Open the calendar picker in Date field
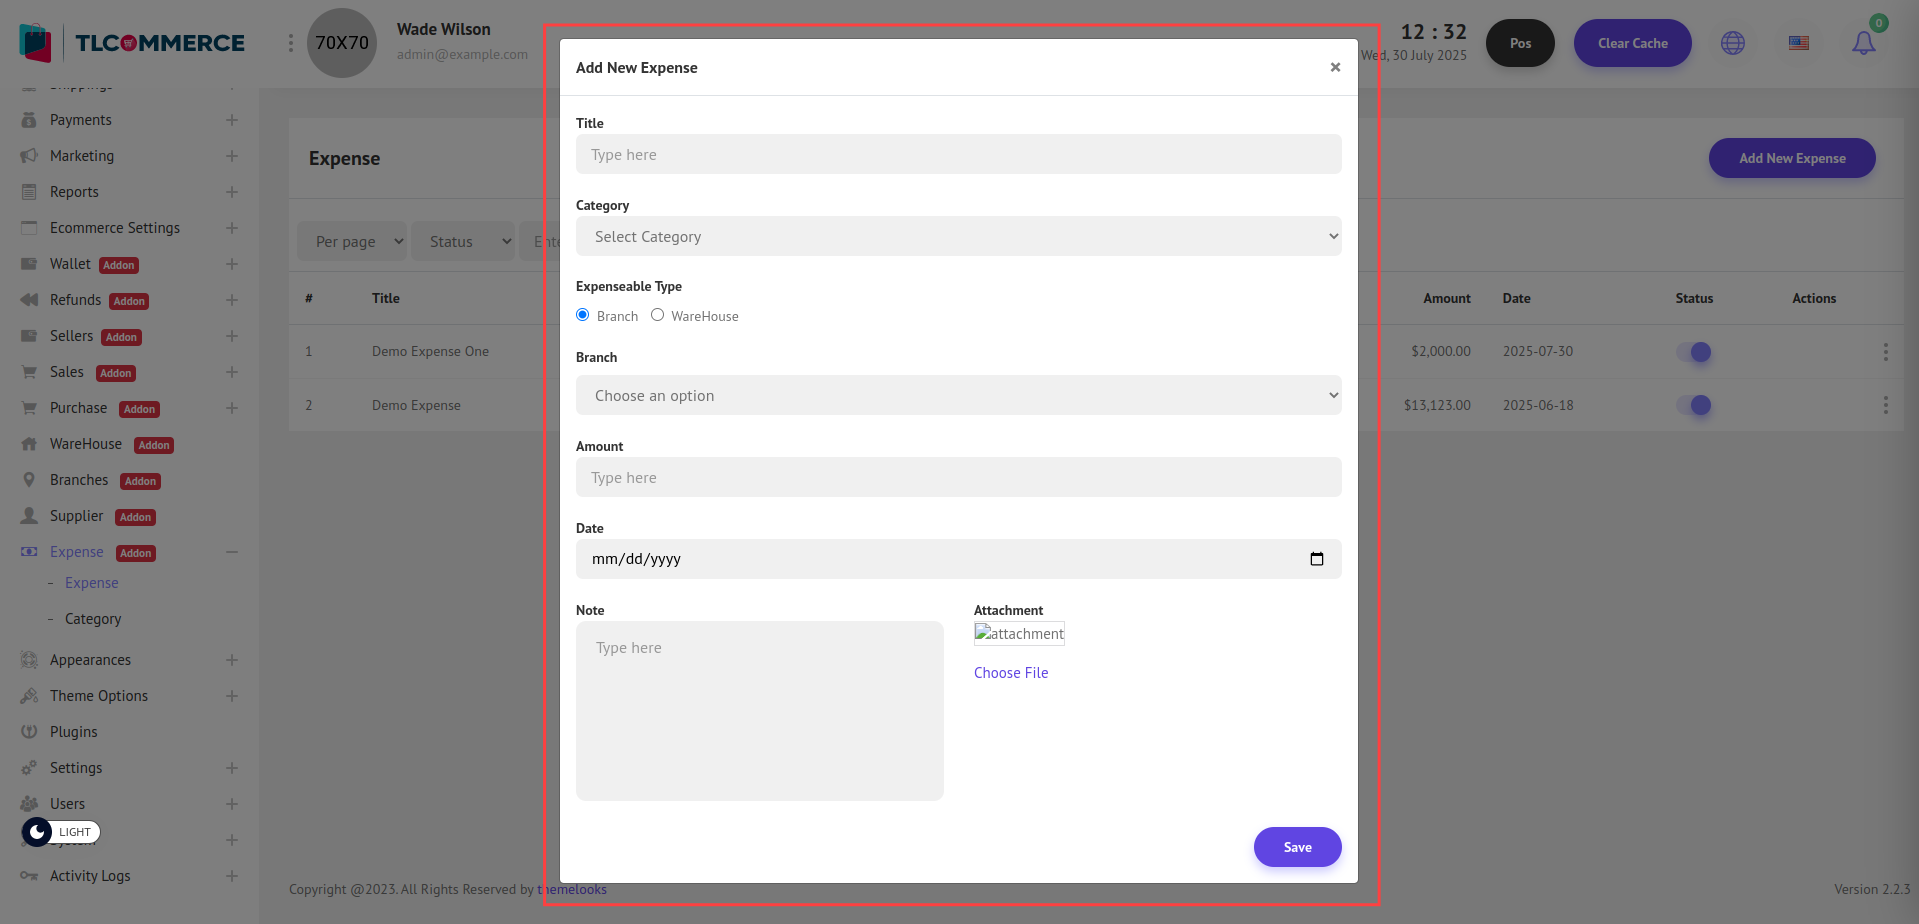 pyautogui.click(x=1316, y=559)
